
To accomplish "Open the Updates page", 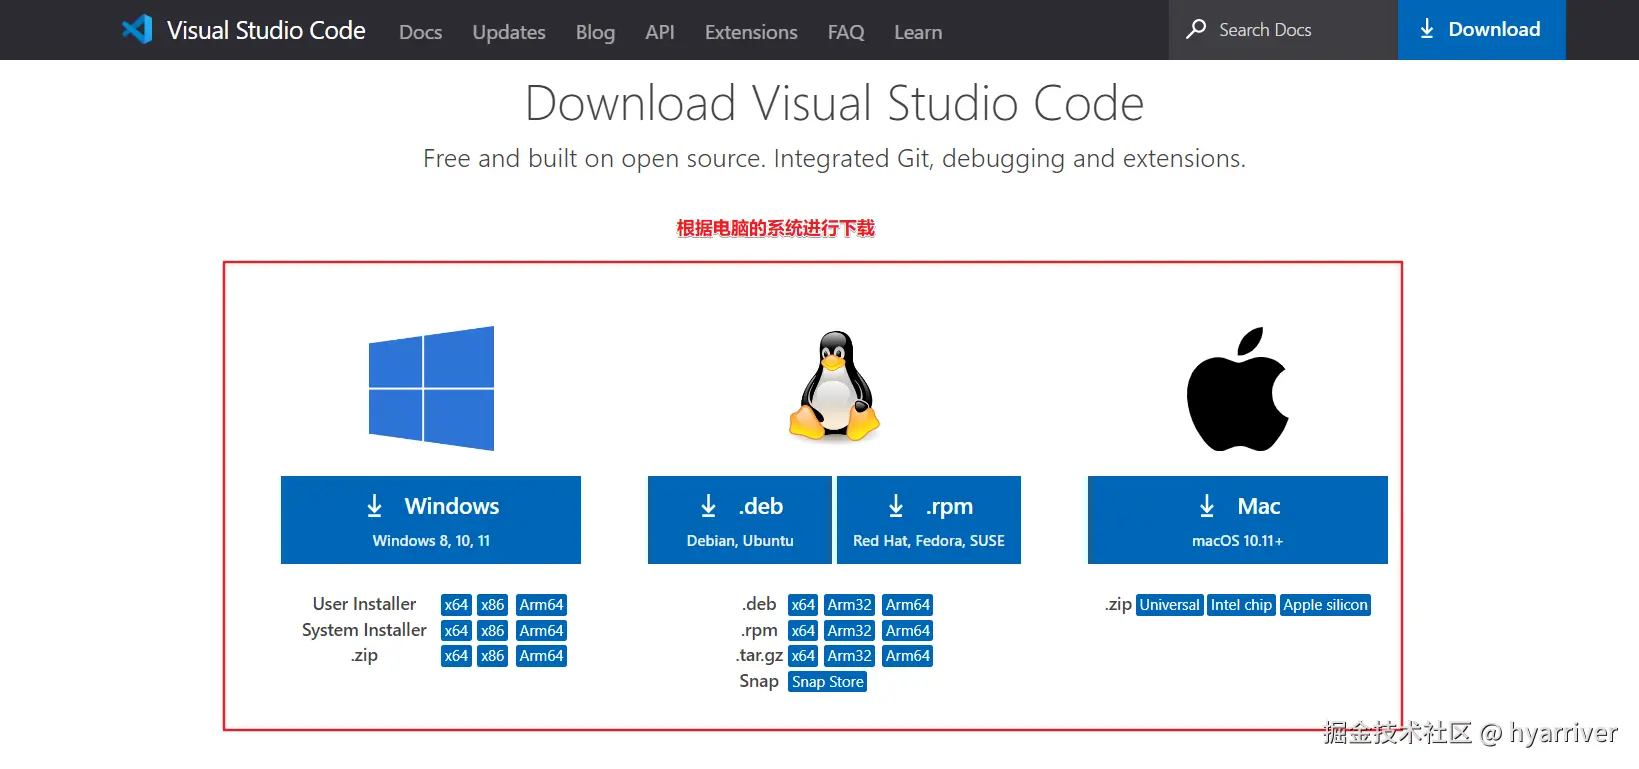I will [509, 32].
